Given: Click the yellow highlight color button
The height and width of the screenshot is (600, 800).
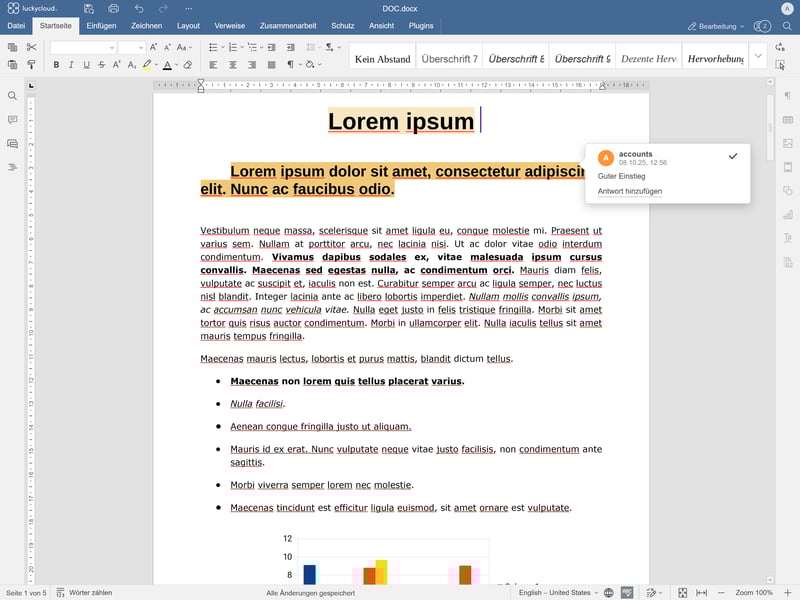Looking at the screenshot, I should (147, 65).
